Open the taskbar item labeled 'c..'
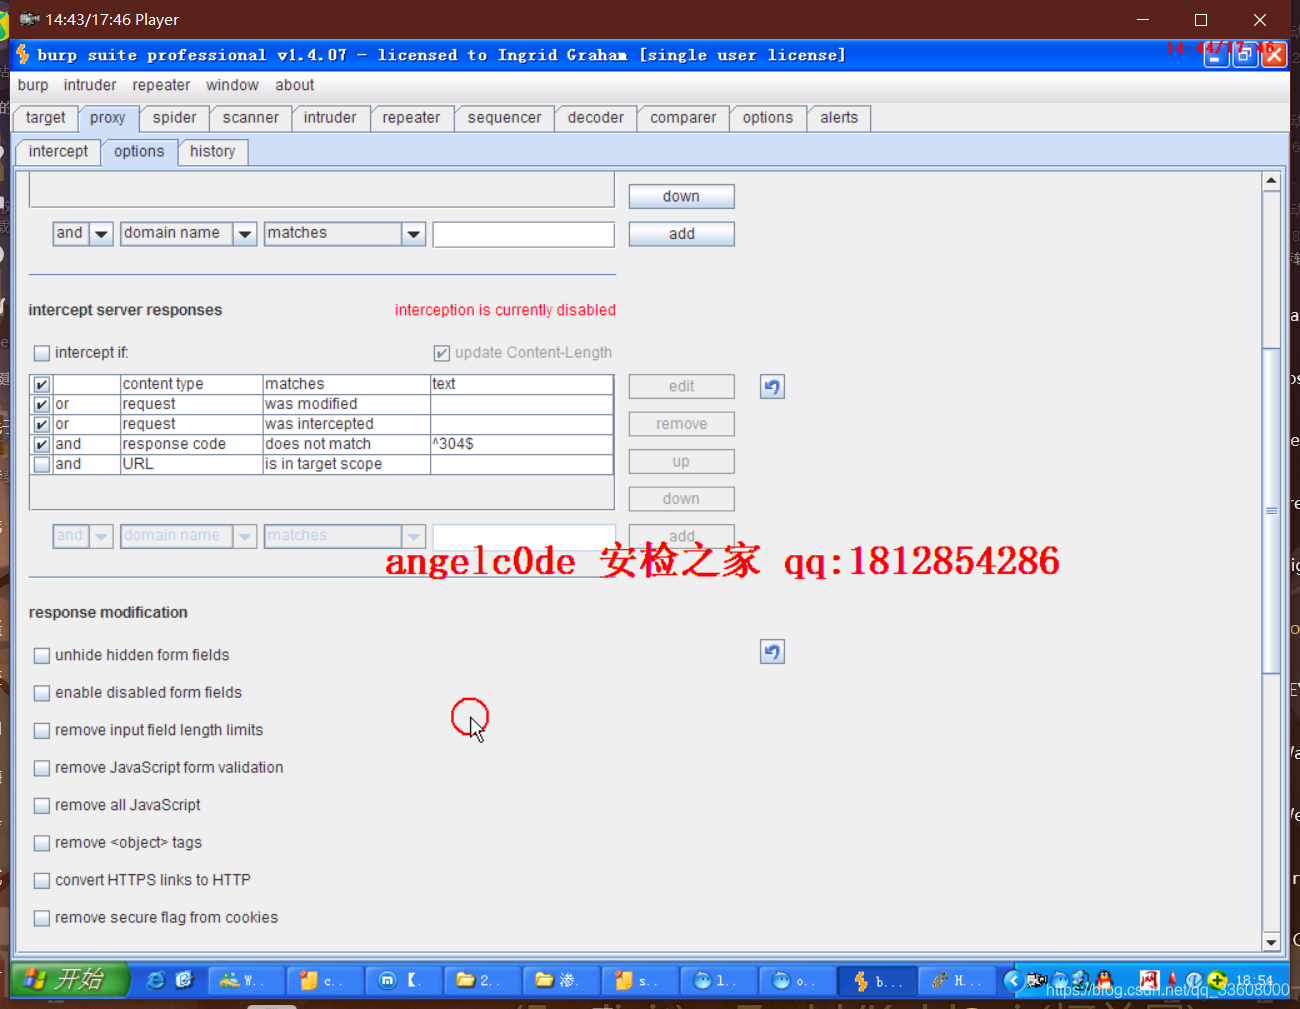The height and width of the screenshot is (1009, 1300). point(325,981)
